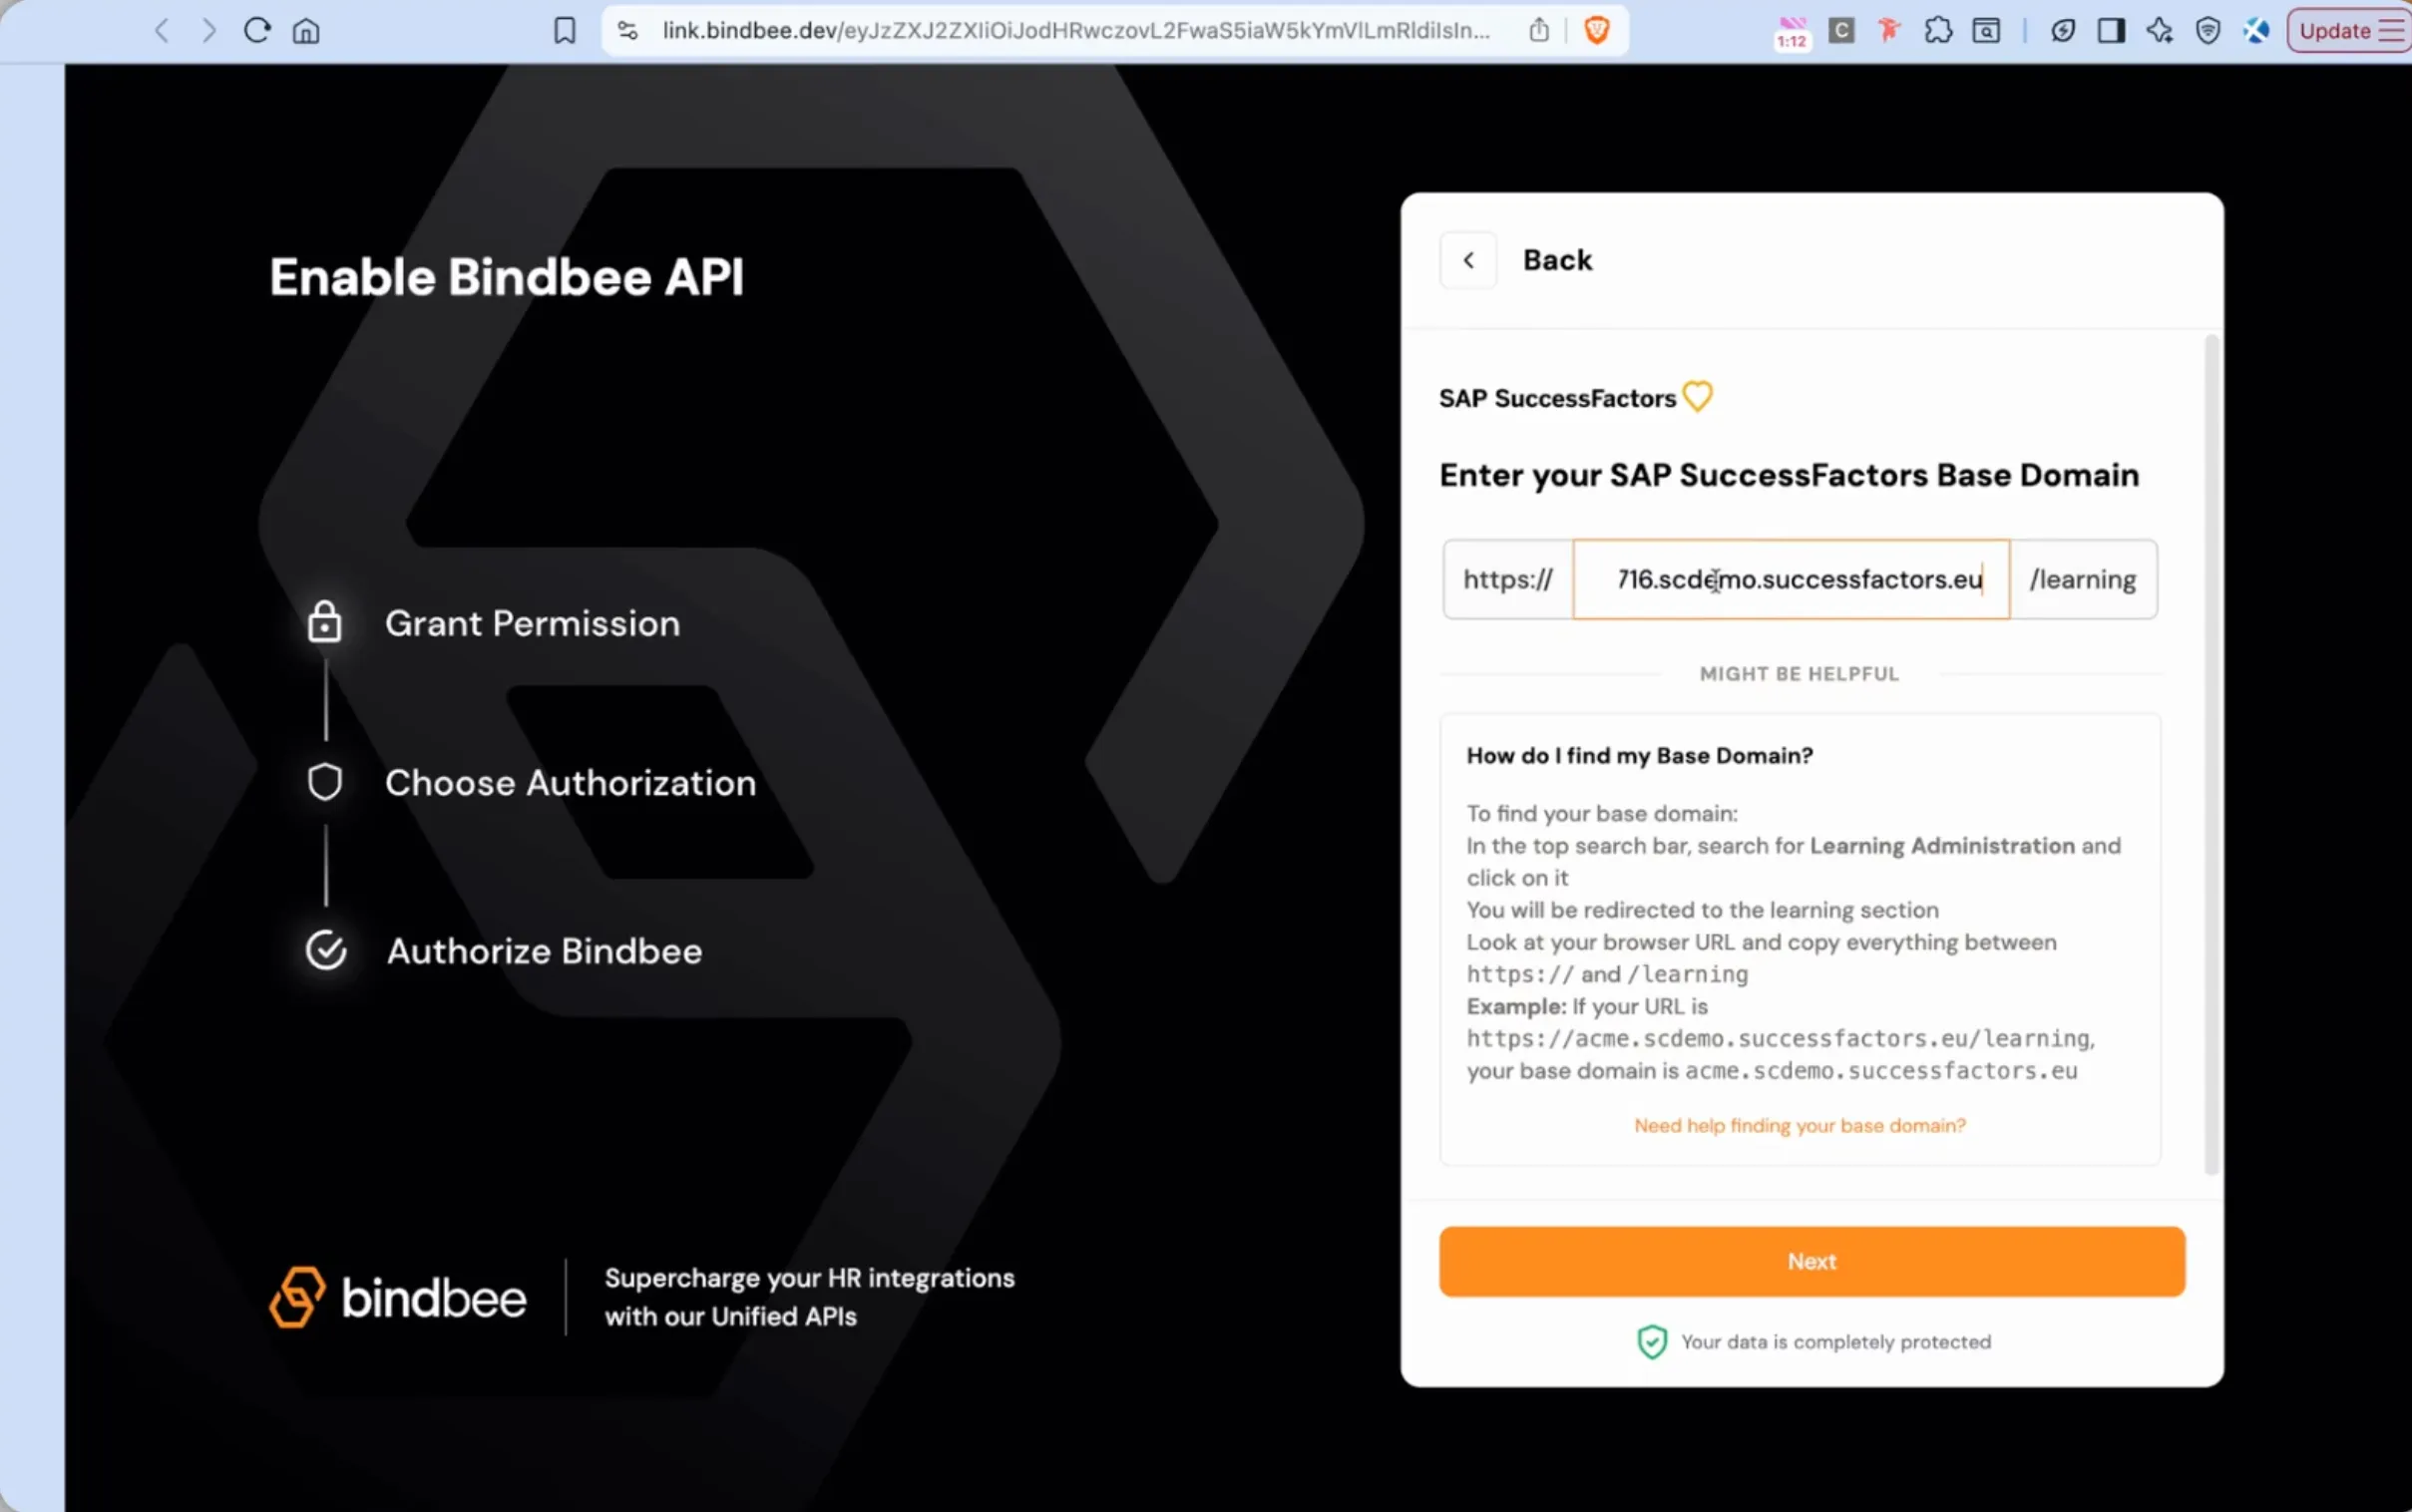
Task: Click the yellow heart icon beside SAP SuccessFactors
Action: (x=1697, y=396)
